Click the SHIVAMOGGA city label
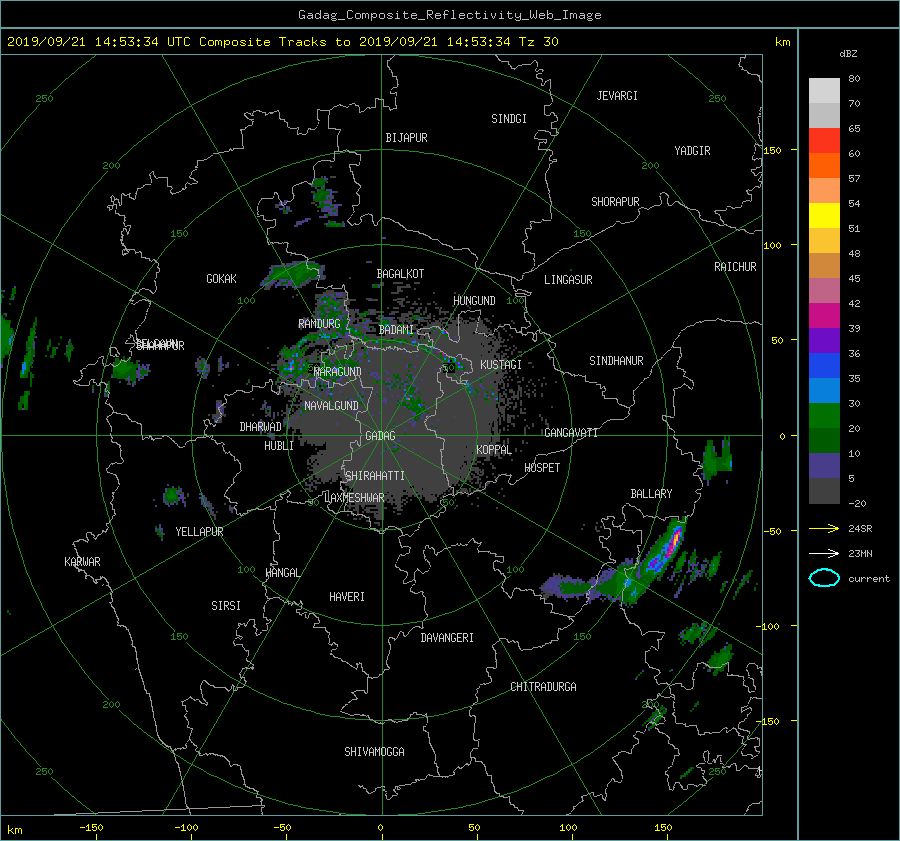Viewport: 900px width, 841px height. click(374, 751)
